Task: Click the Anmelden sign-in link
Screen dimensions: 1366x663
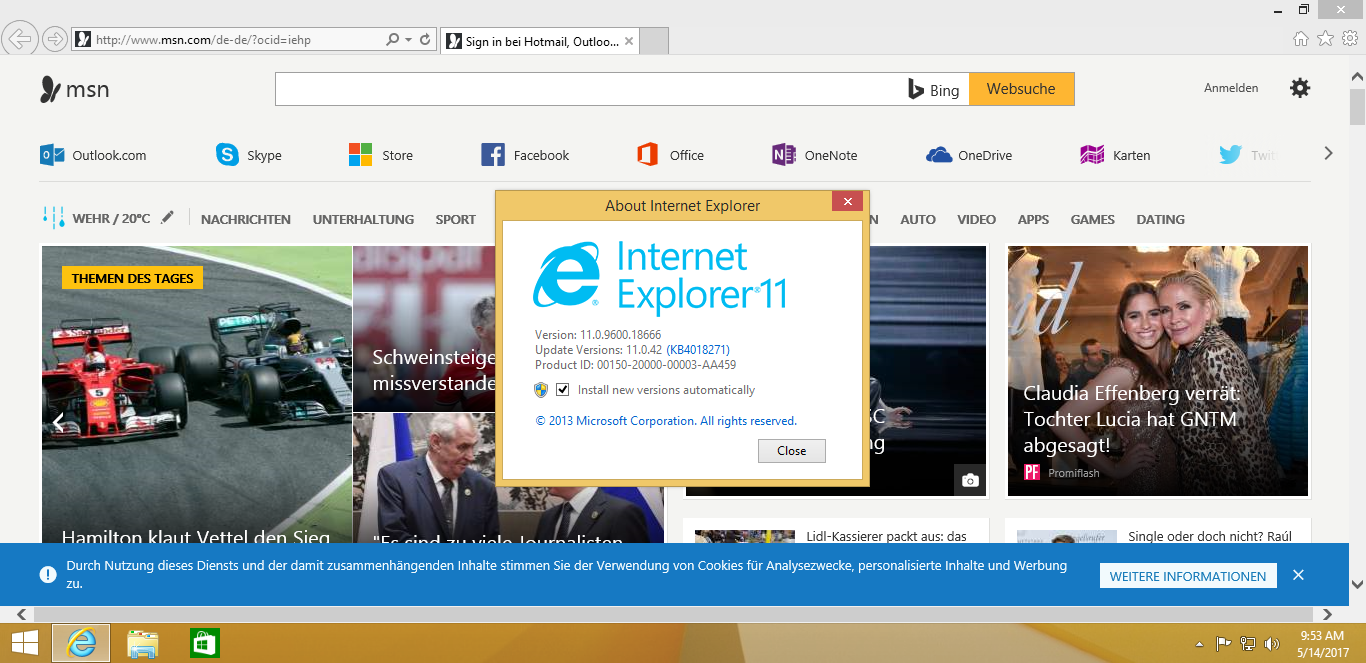Action: (x=1231, y=88)
